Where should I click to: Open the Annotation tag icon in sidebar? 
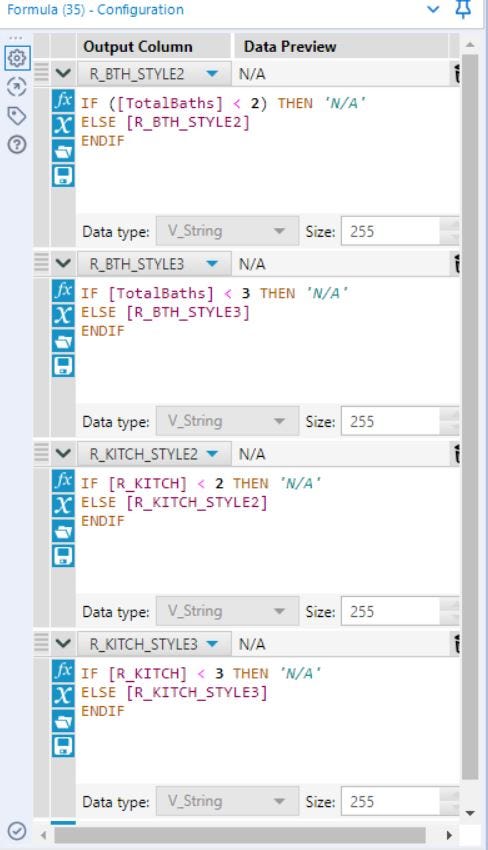tap(17, 115)
